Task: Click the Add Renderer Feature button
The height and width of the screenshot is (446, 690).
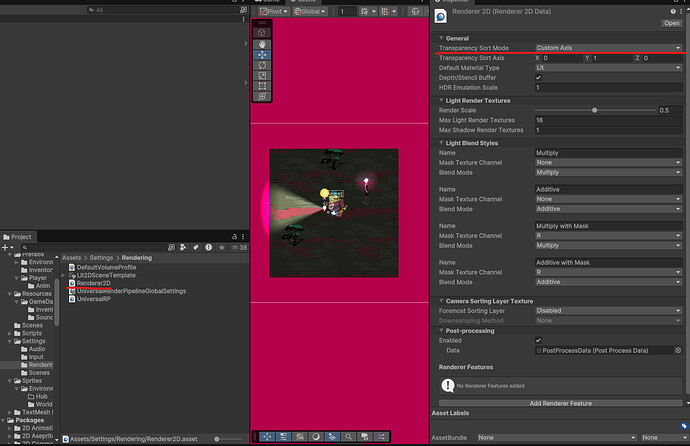Action: 560,403
